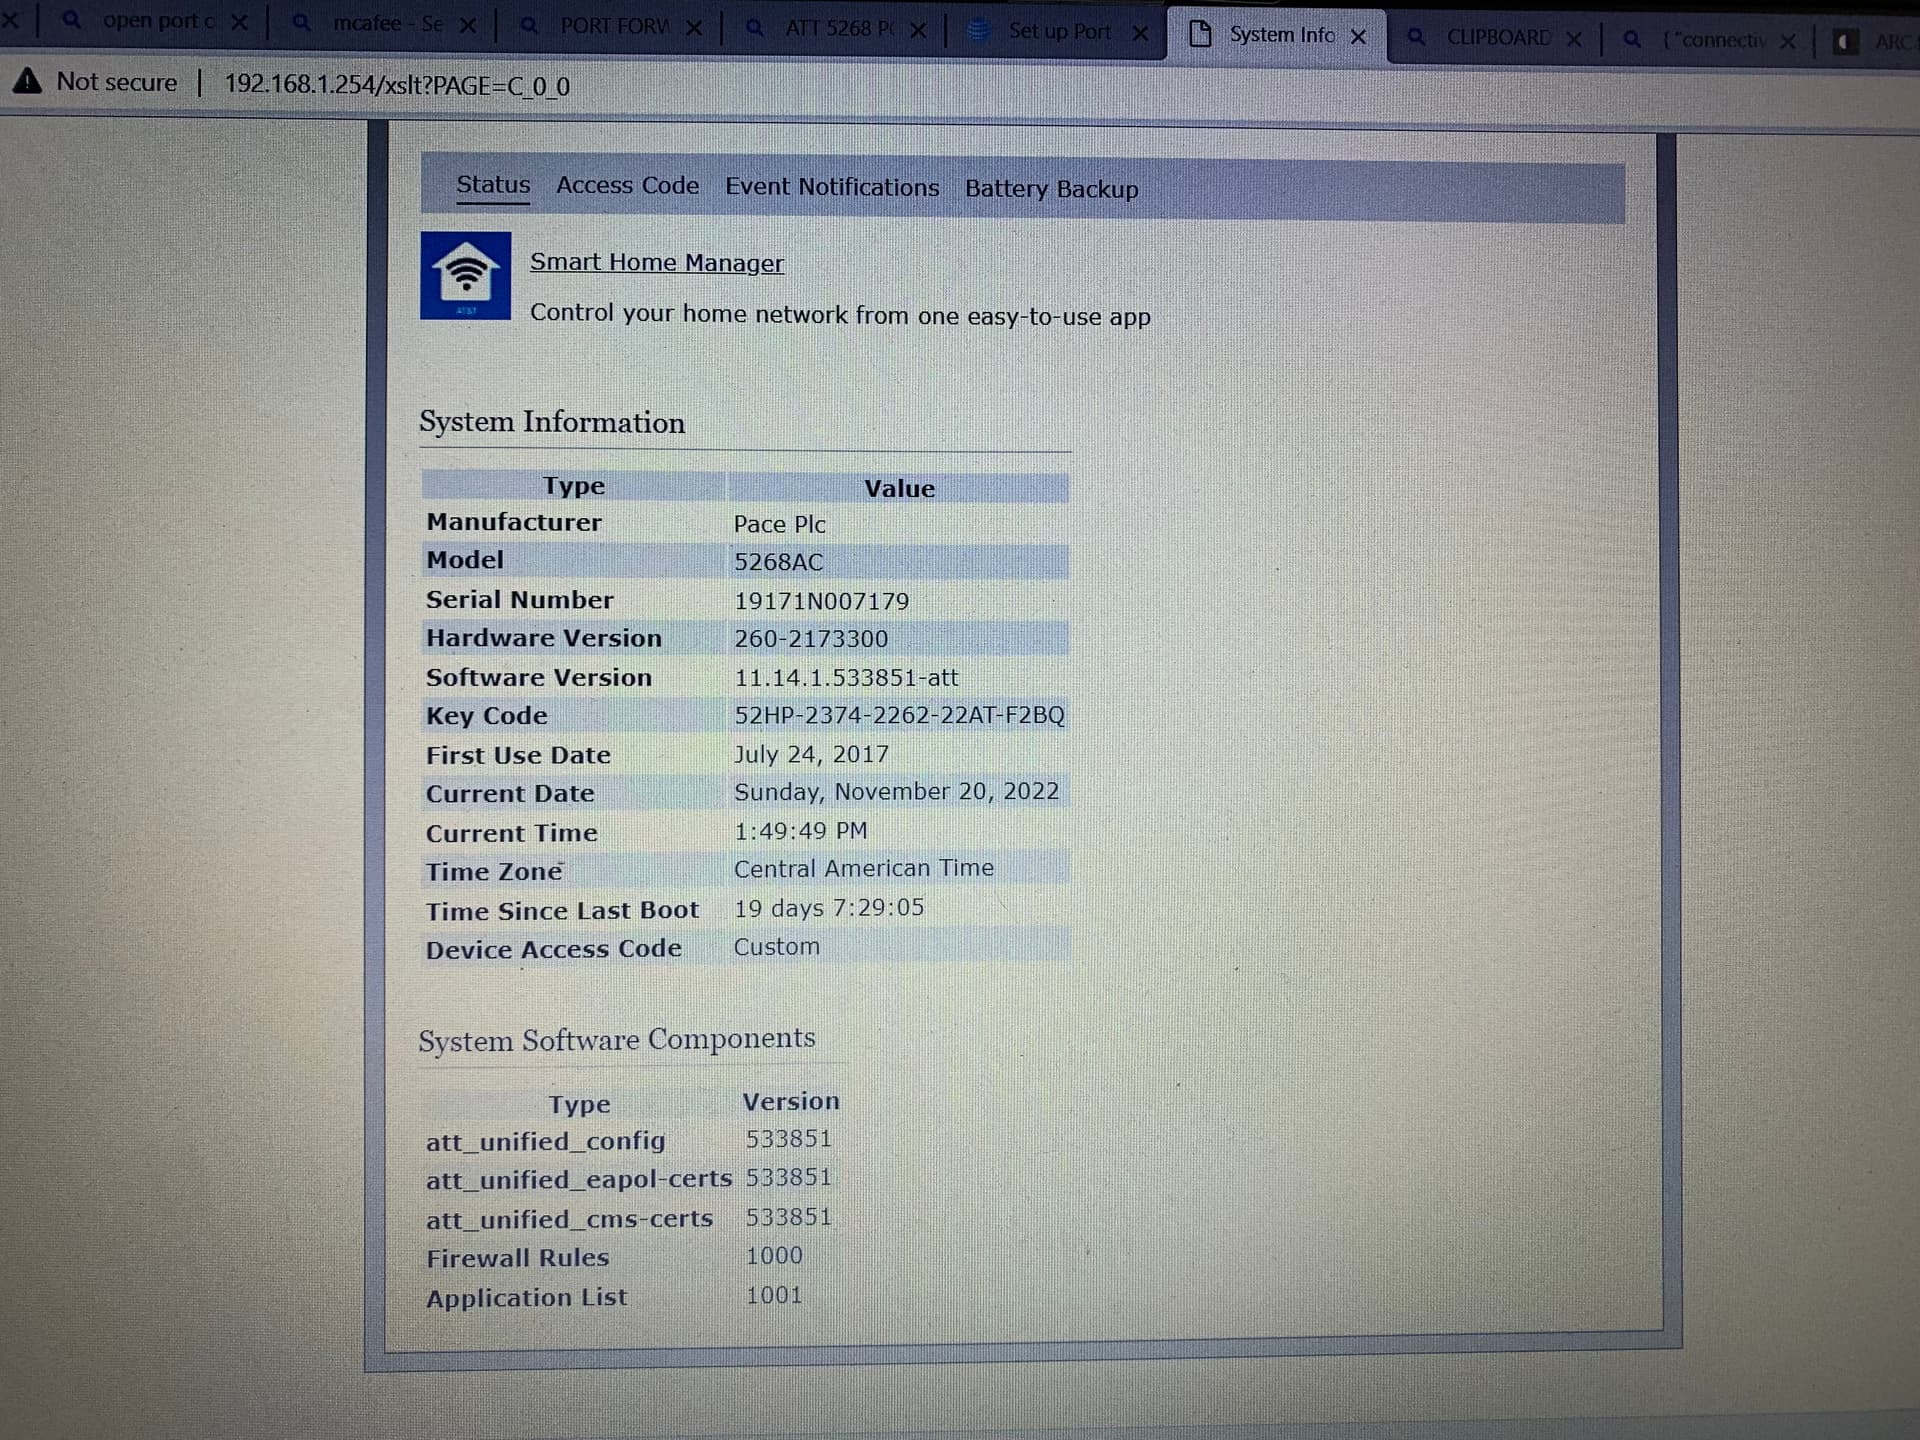Close the connectiv browser tab
The width and height of the screenshot is (1920, 1440).
pyautogui.click(x=1788, y=41)
